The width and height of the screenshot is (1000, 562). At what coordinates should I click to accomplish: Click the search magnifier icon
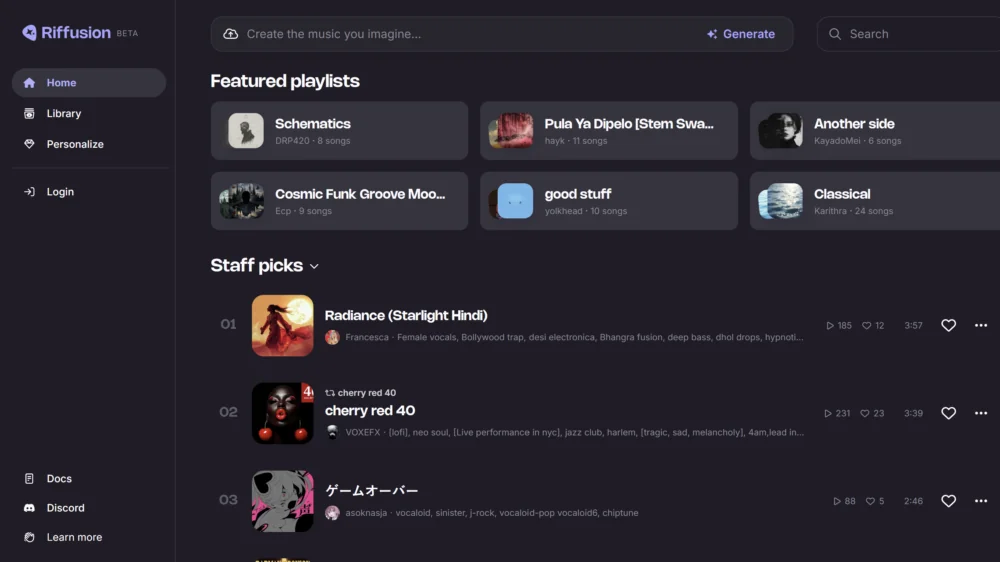[x=834, y=34]
